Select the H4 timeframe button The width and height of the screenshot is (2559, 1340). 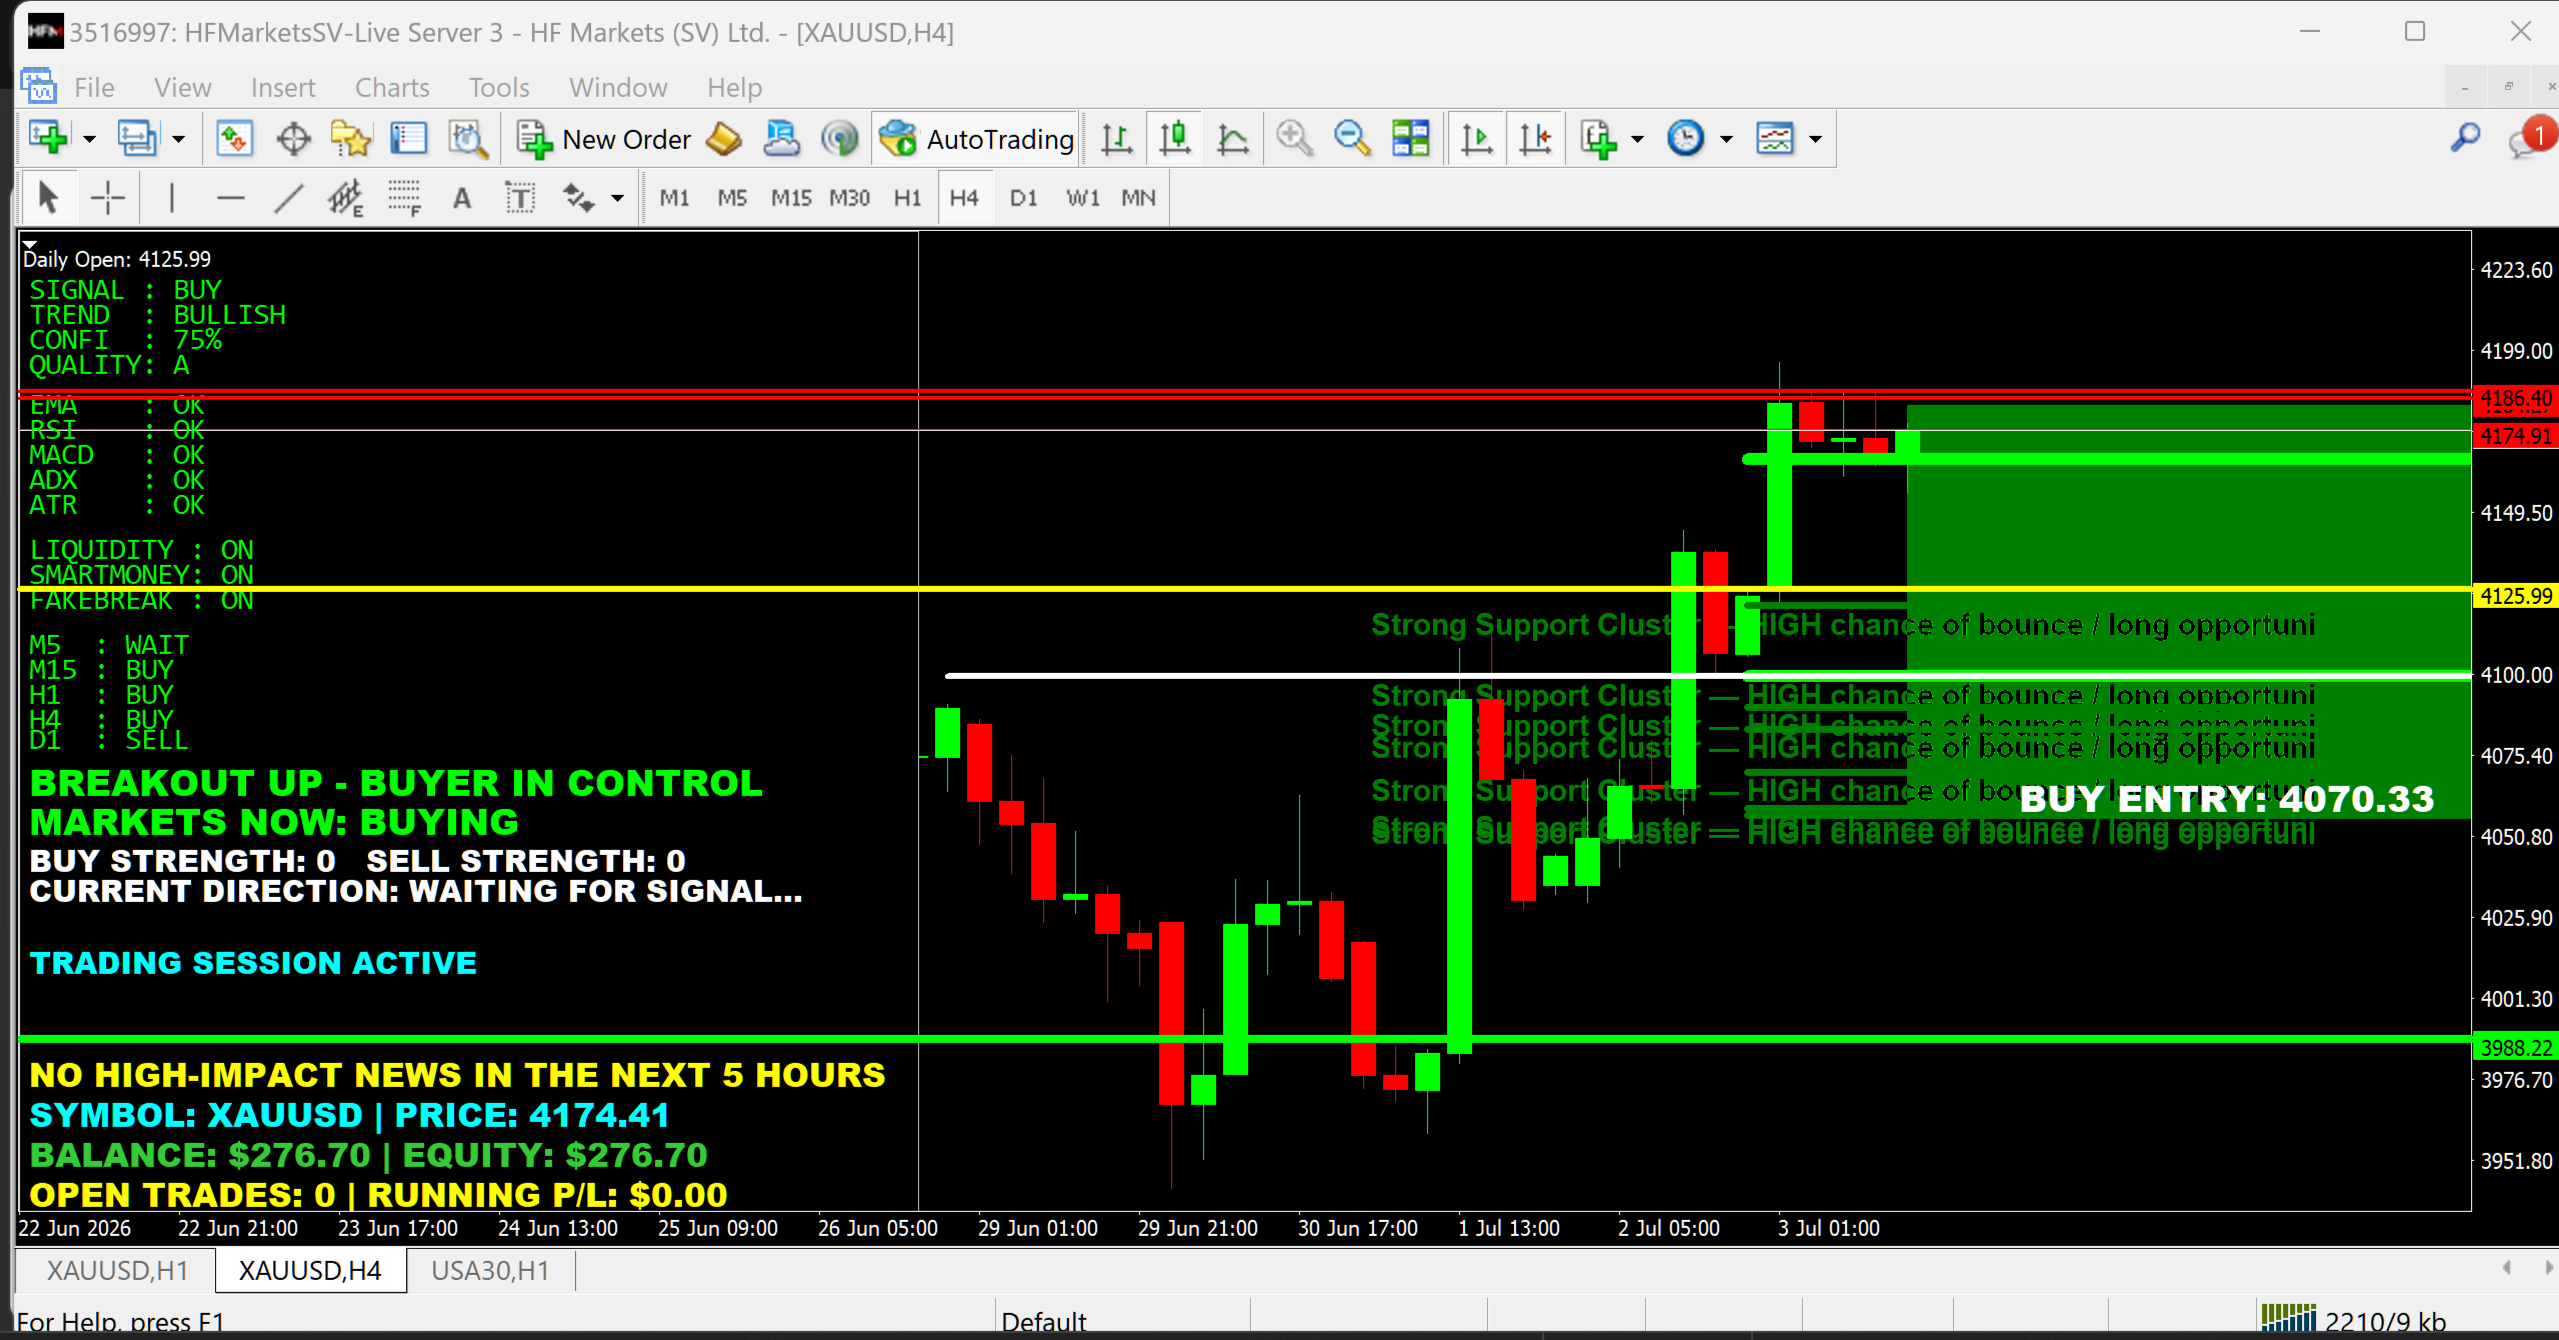964,198
